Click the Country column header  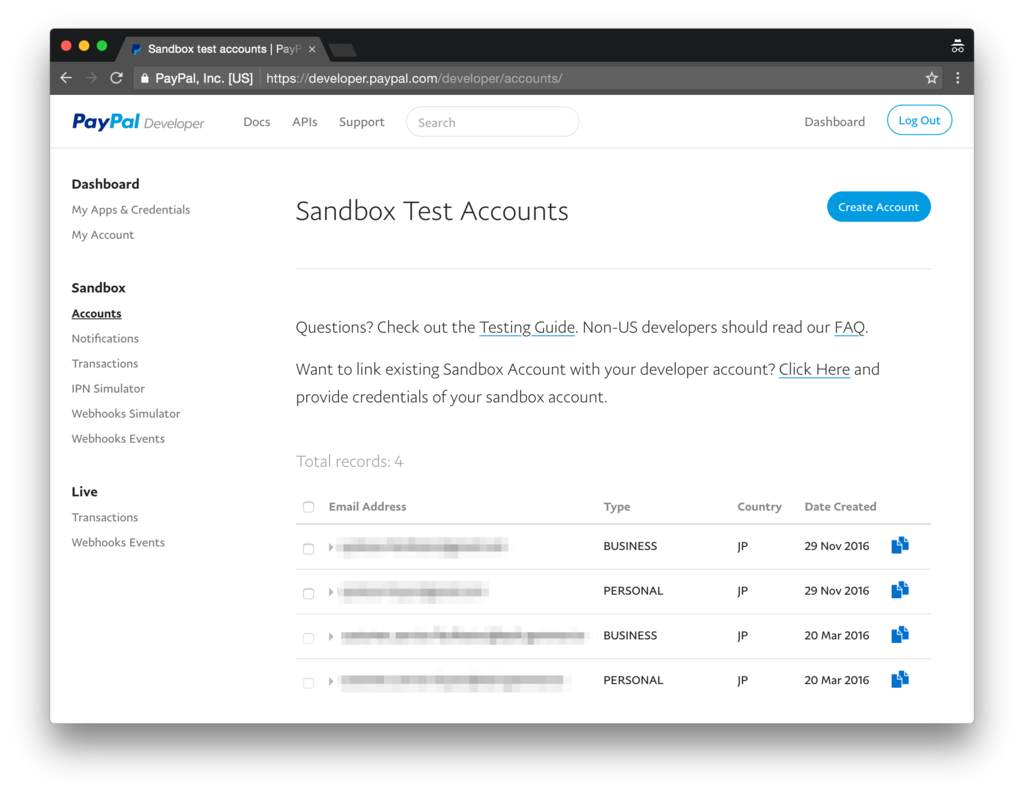759,507
